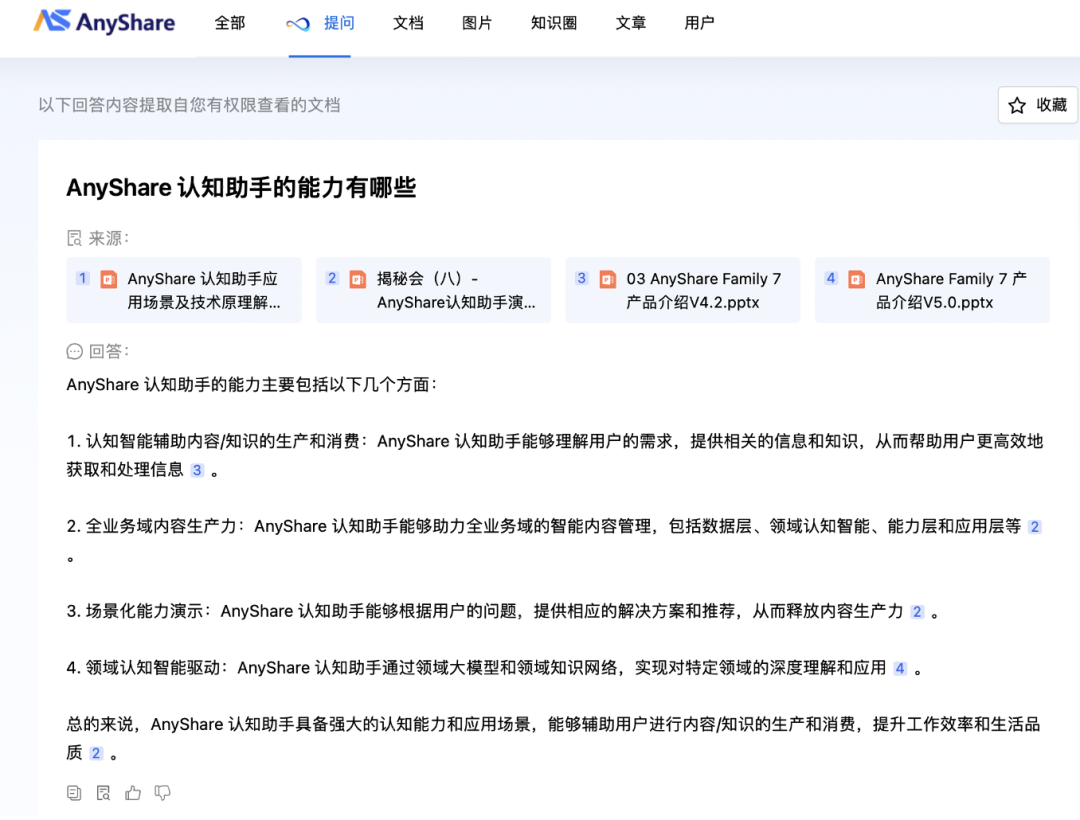
Task: Expand source card 揭秘会（八）AnyShare认知助手演示
Action: 433,290
